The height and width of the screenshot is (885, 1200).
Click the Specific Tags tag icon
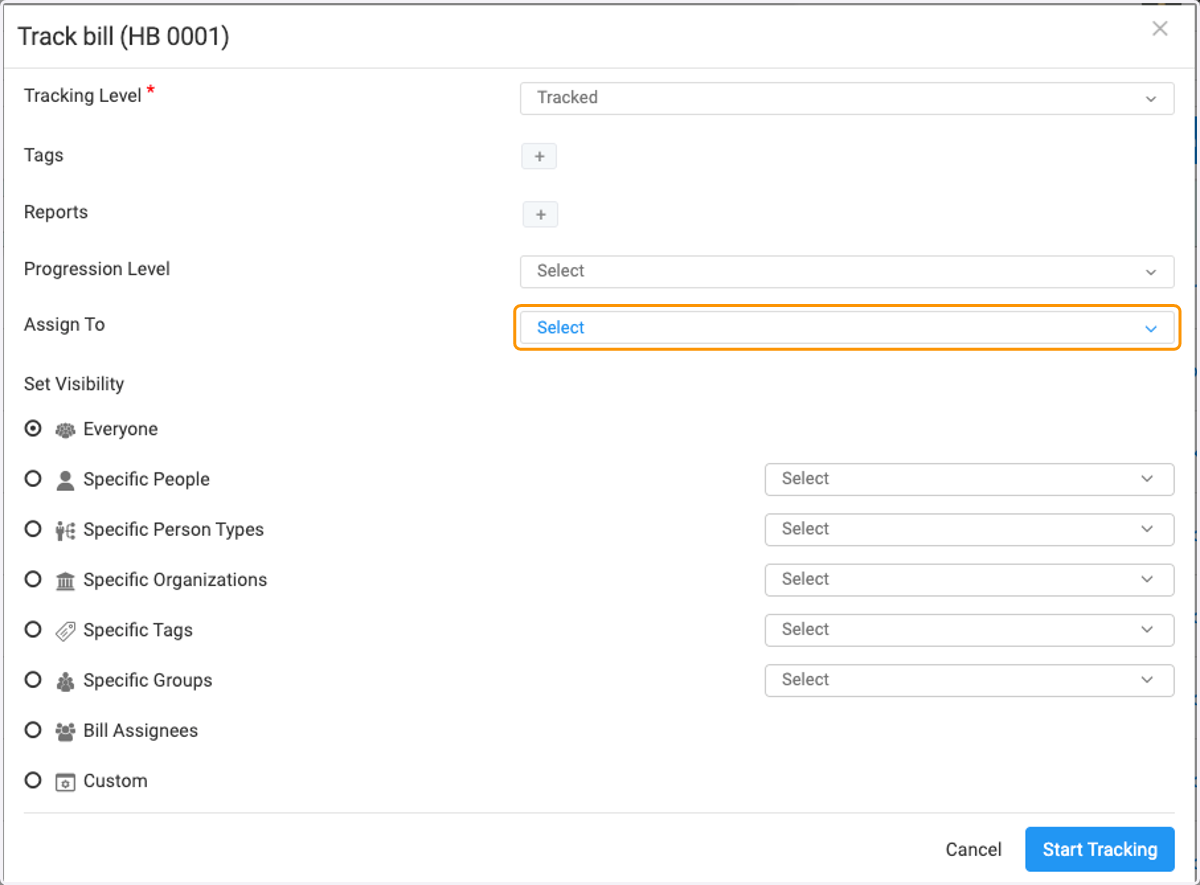click(x=65, y=630)
